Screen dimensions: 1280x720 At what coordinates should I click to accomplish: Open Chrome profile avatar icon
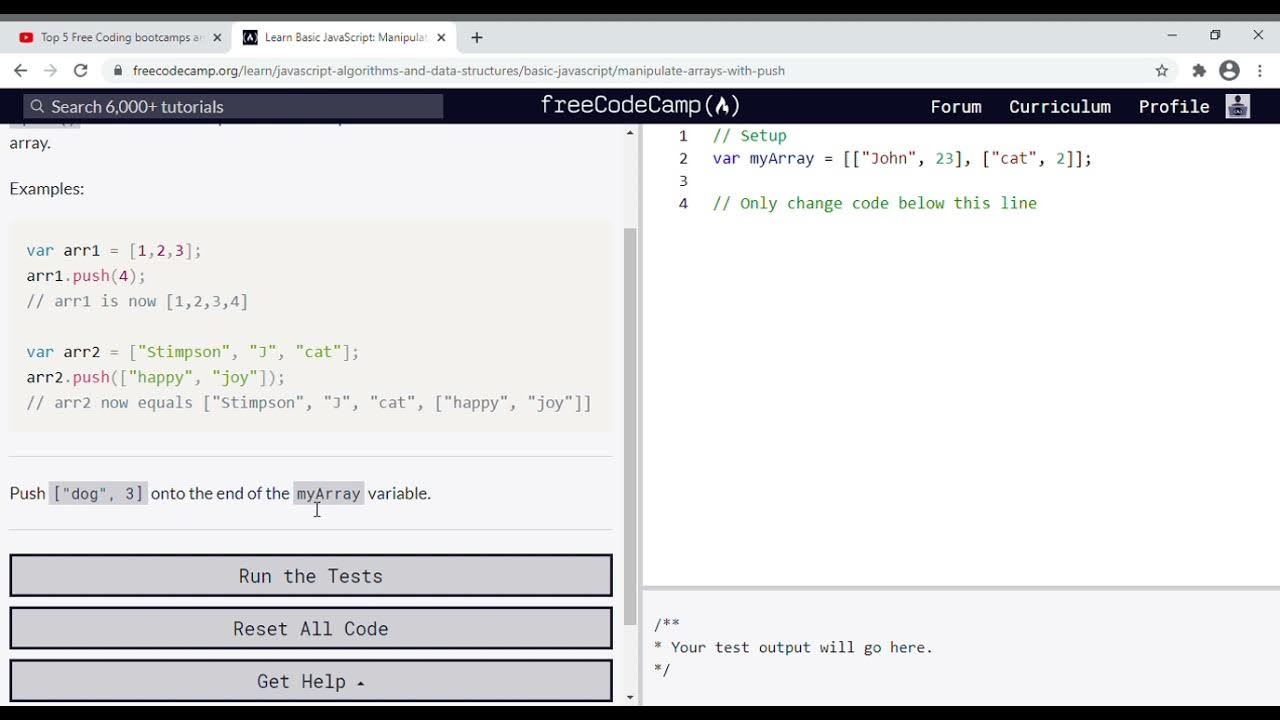1230,70
